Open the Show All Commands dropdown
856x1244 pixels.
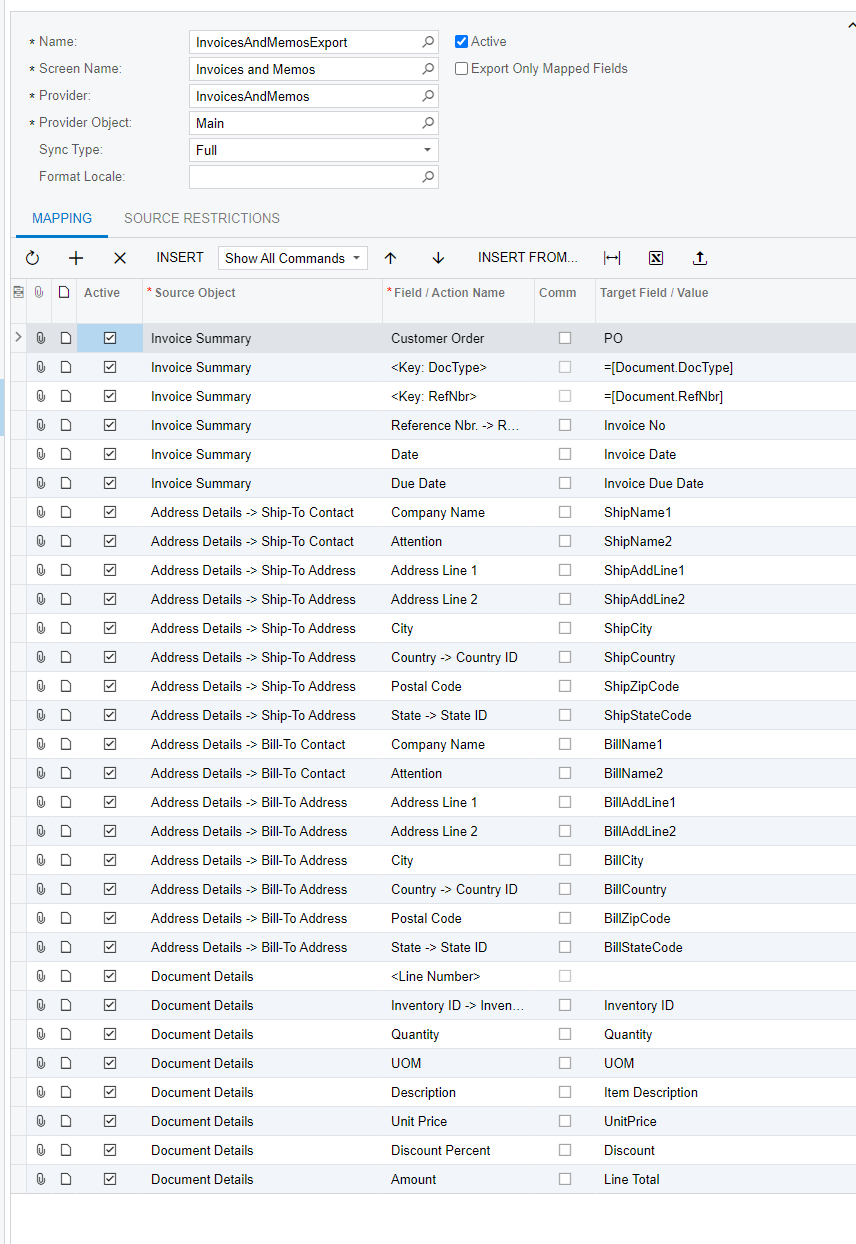pos(293,258)
